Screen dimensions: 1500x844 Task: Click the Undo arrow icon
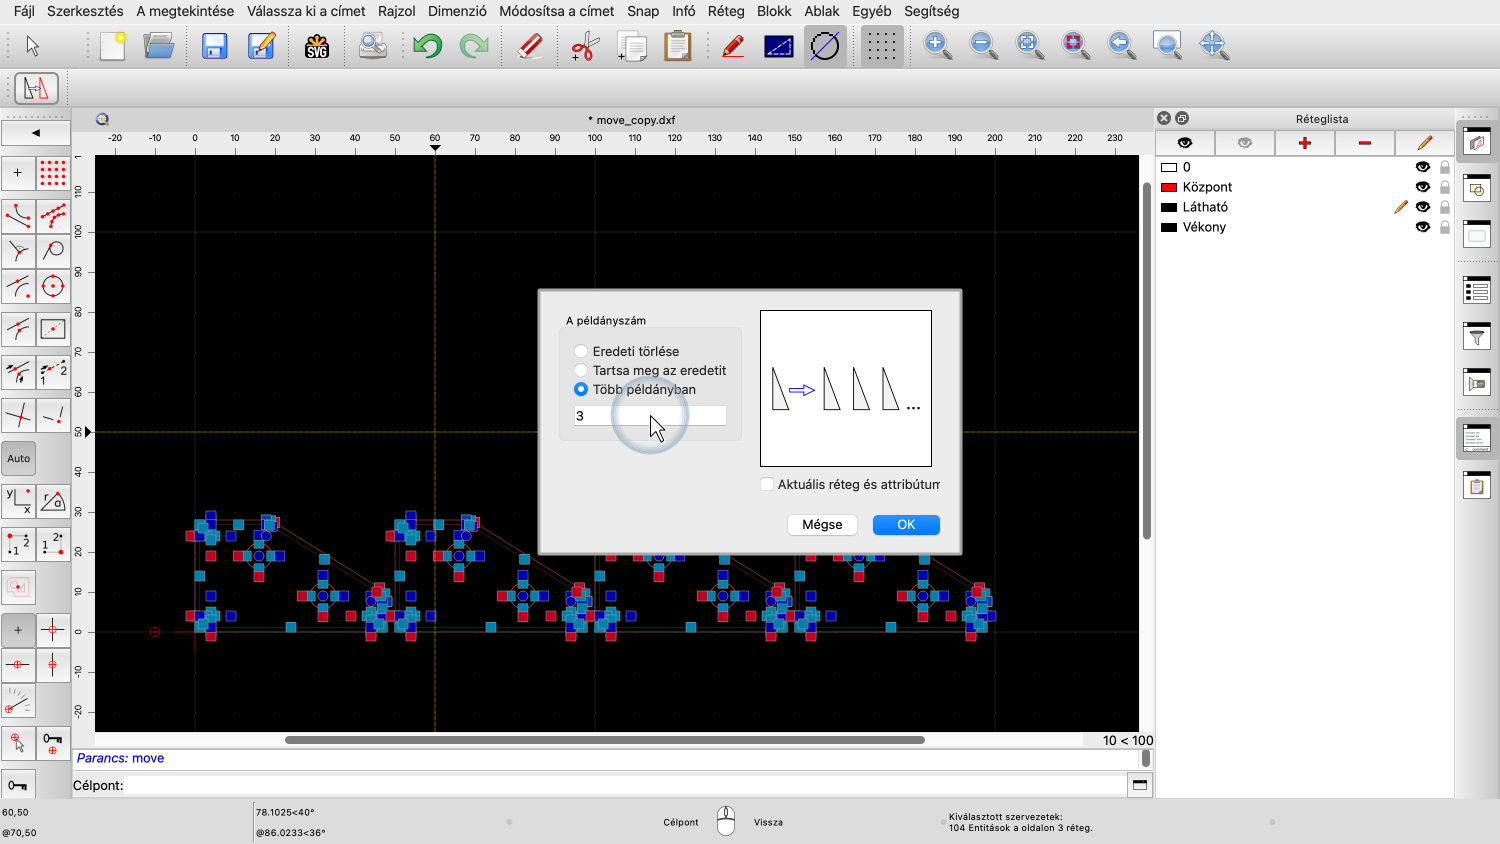427,46
